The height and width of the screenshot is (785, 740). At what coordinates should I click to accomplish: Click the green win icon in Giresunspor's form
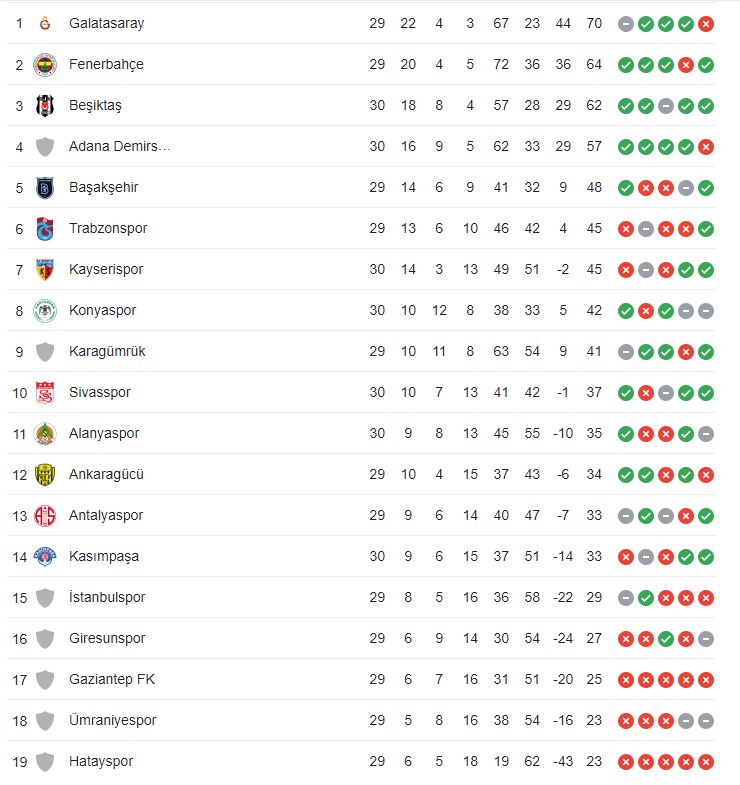click(x=666, y=638)
